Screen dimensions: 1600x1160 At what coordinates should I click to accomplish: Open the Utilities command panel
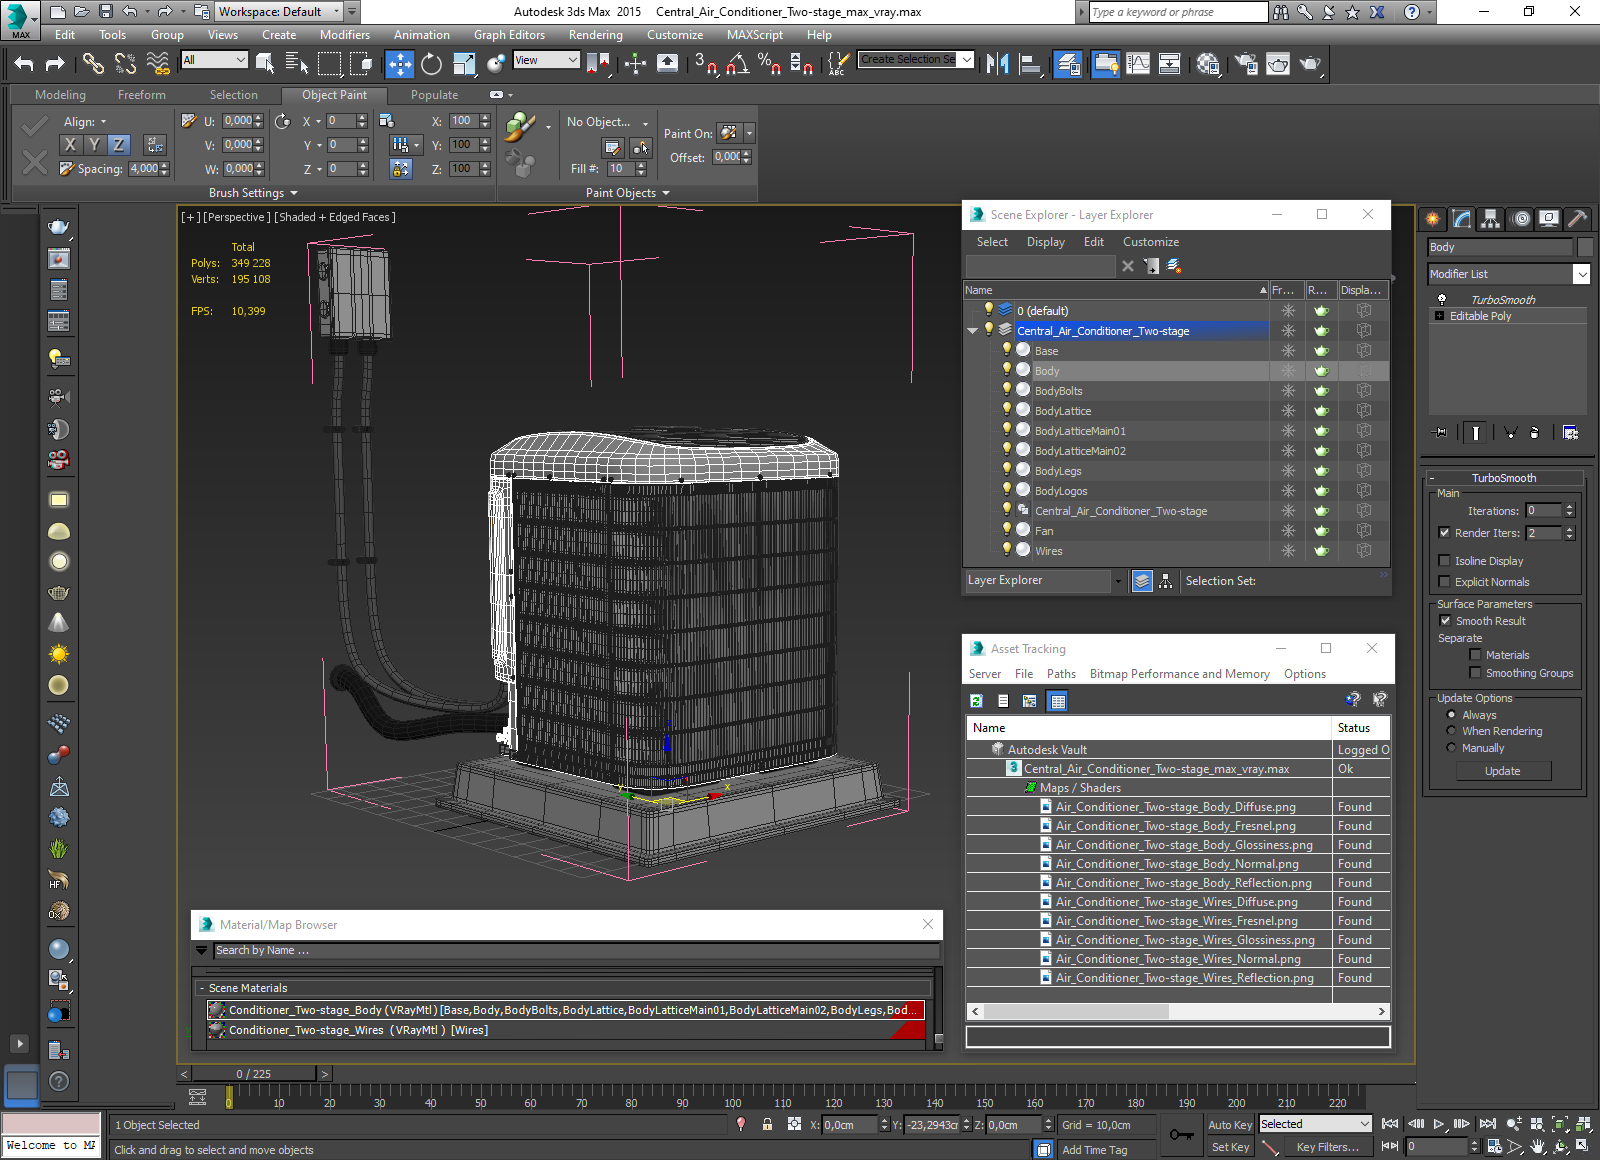pos(1578,219)
